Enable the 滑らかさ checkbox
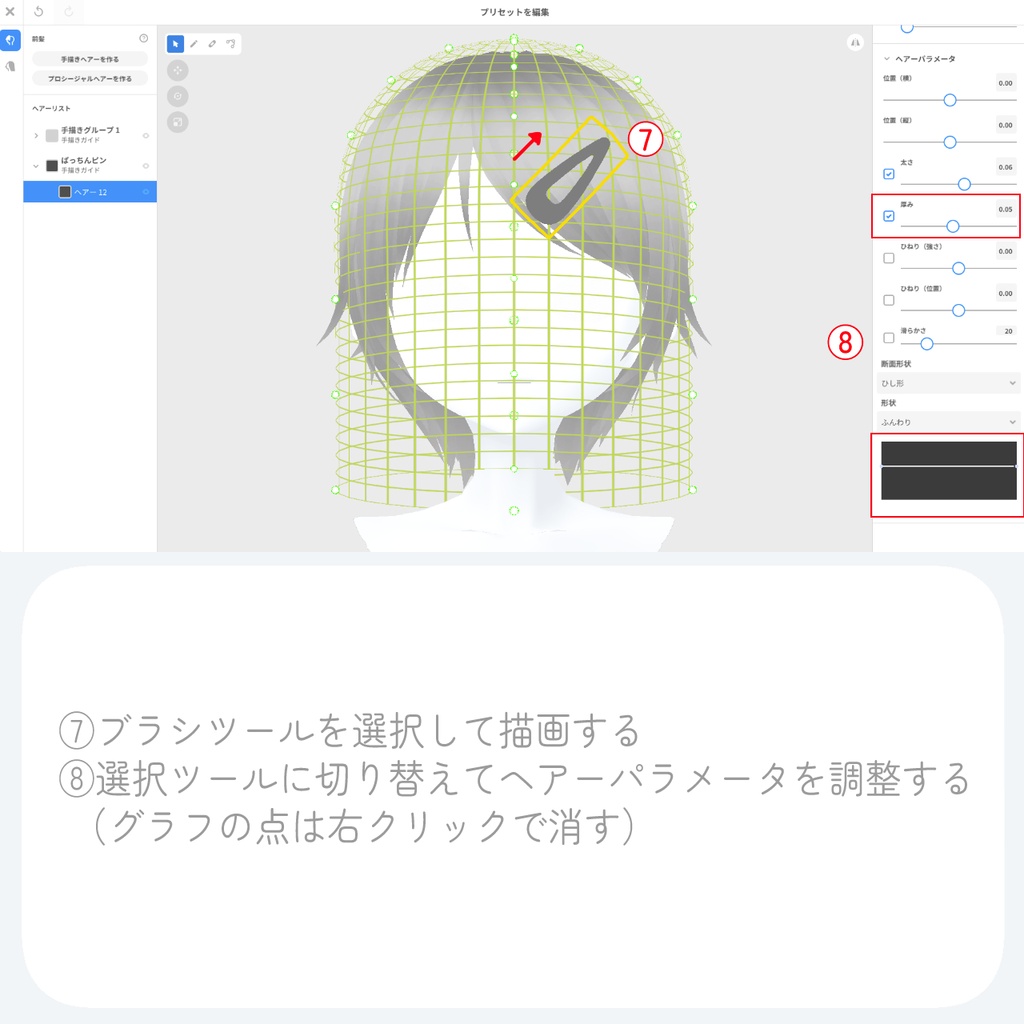Viewport: 1024px width, 1024px height. tap(889, 338)
